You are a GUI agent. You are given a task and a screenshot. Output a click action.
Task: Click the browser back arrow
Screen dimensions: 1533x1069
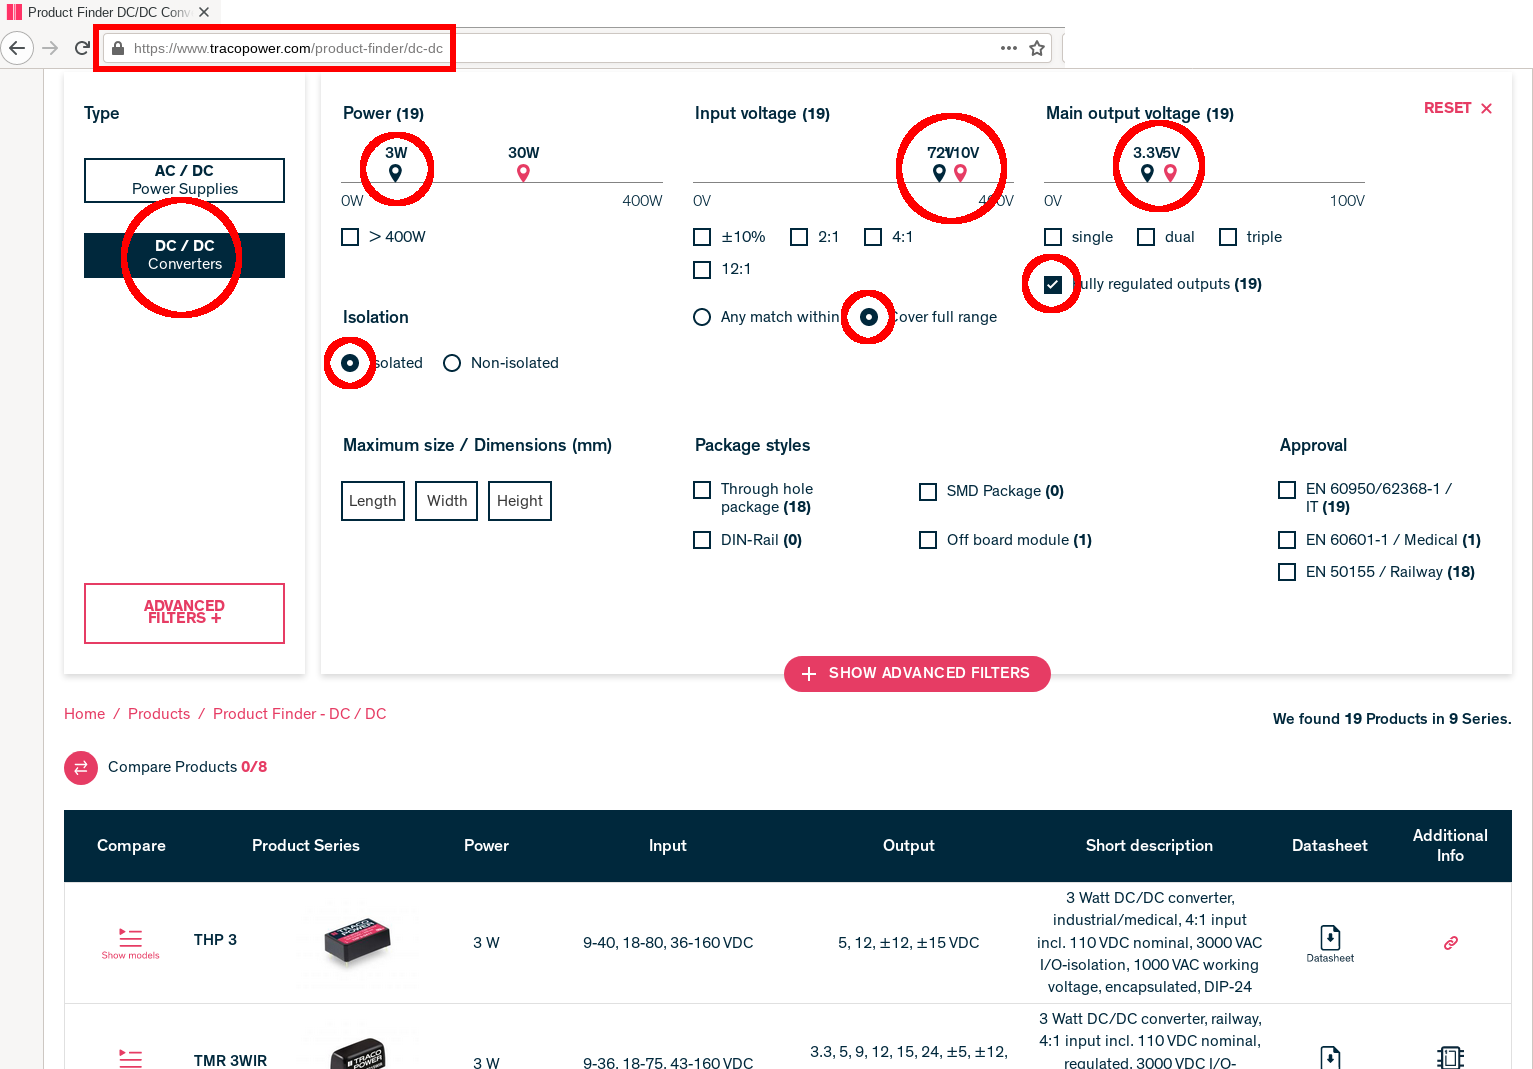point(17,48)
